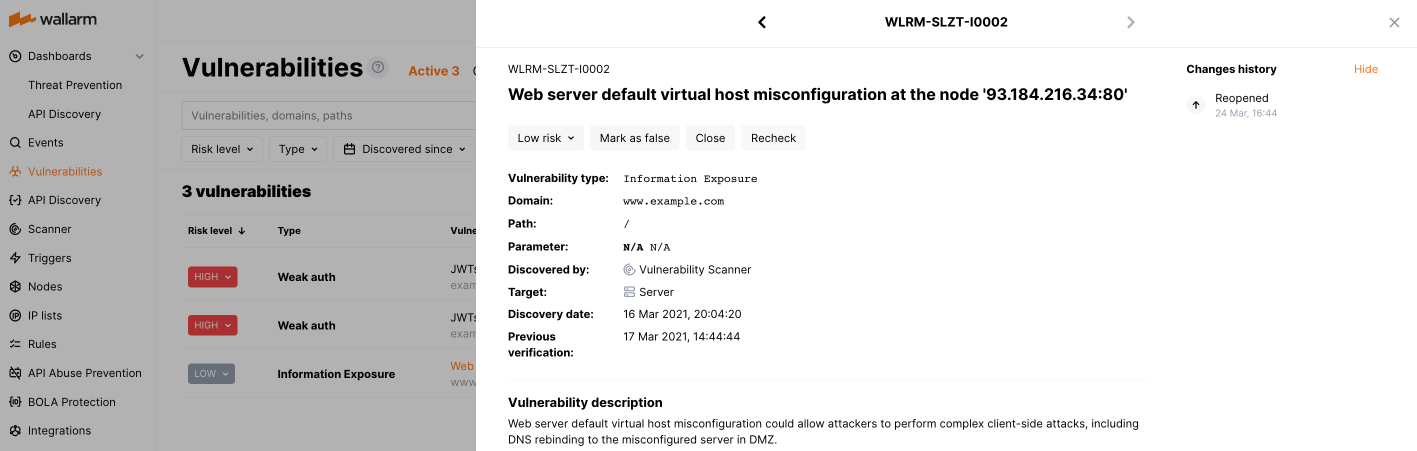Screen dimensions: 1417x451
Task: Click the Integrations icon in the sidebar
Action: (x=15, y=431)
